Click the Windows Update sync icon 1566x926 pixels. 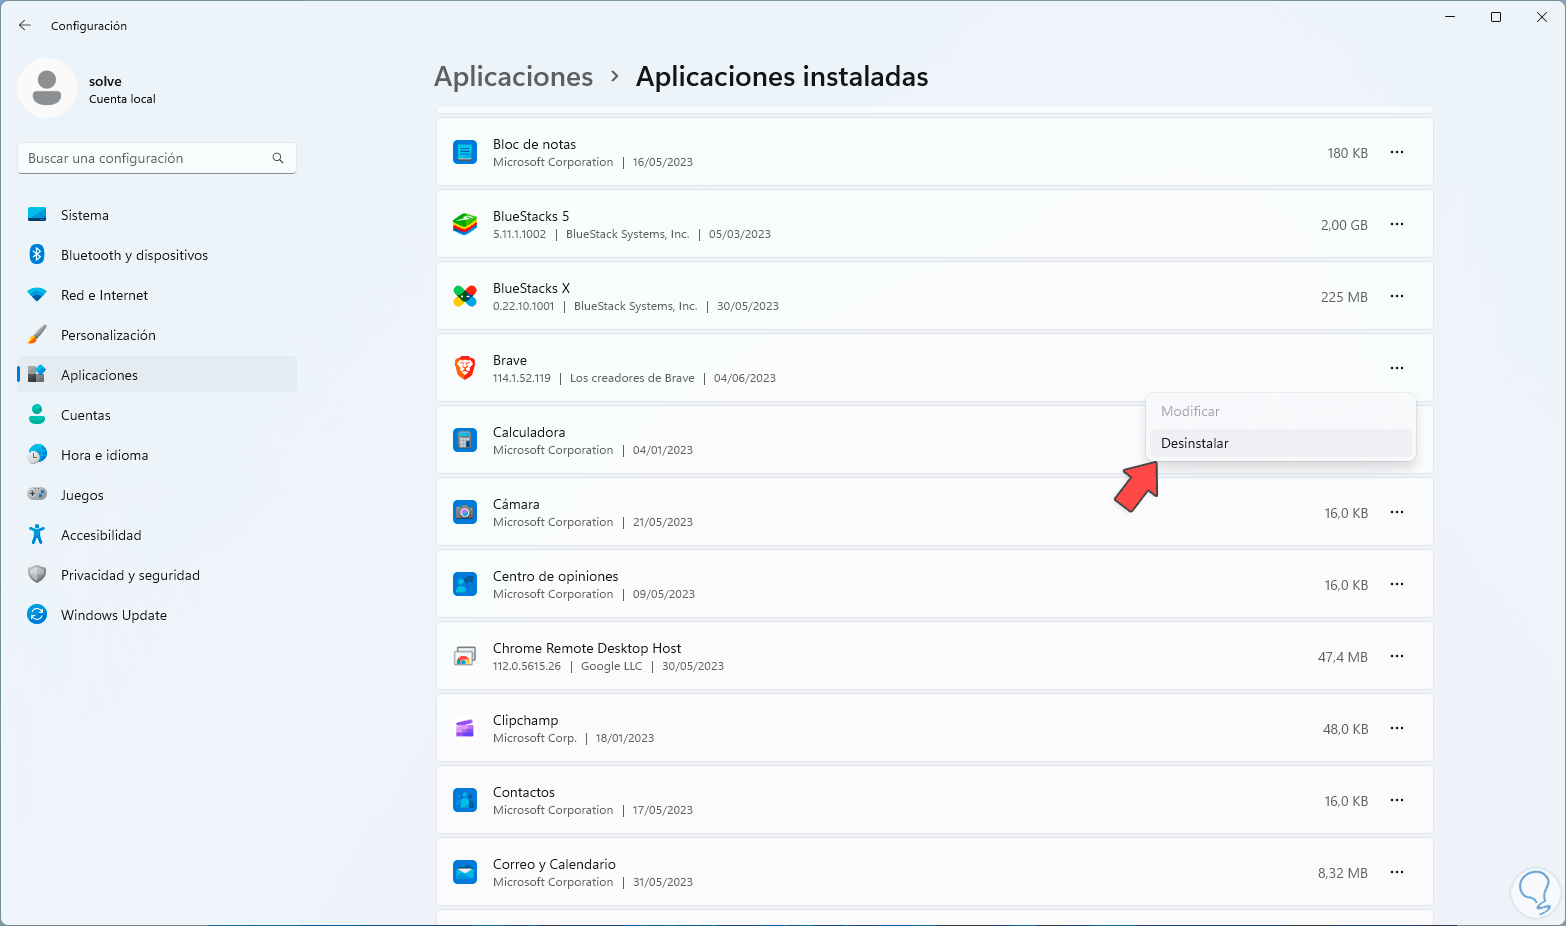37,615
